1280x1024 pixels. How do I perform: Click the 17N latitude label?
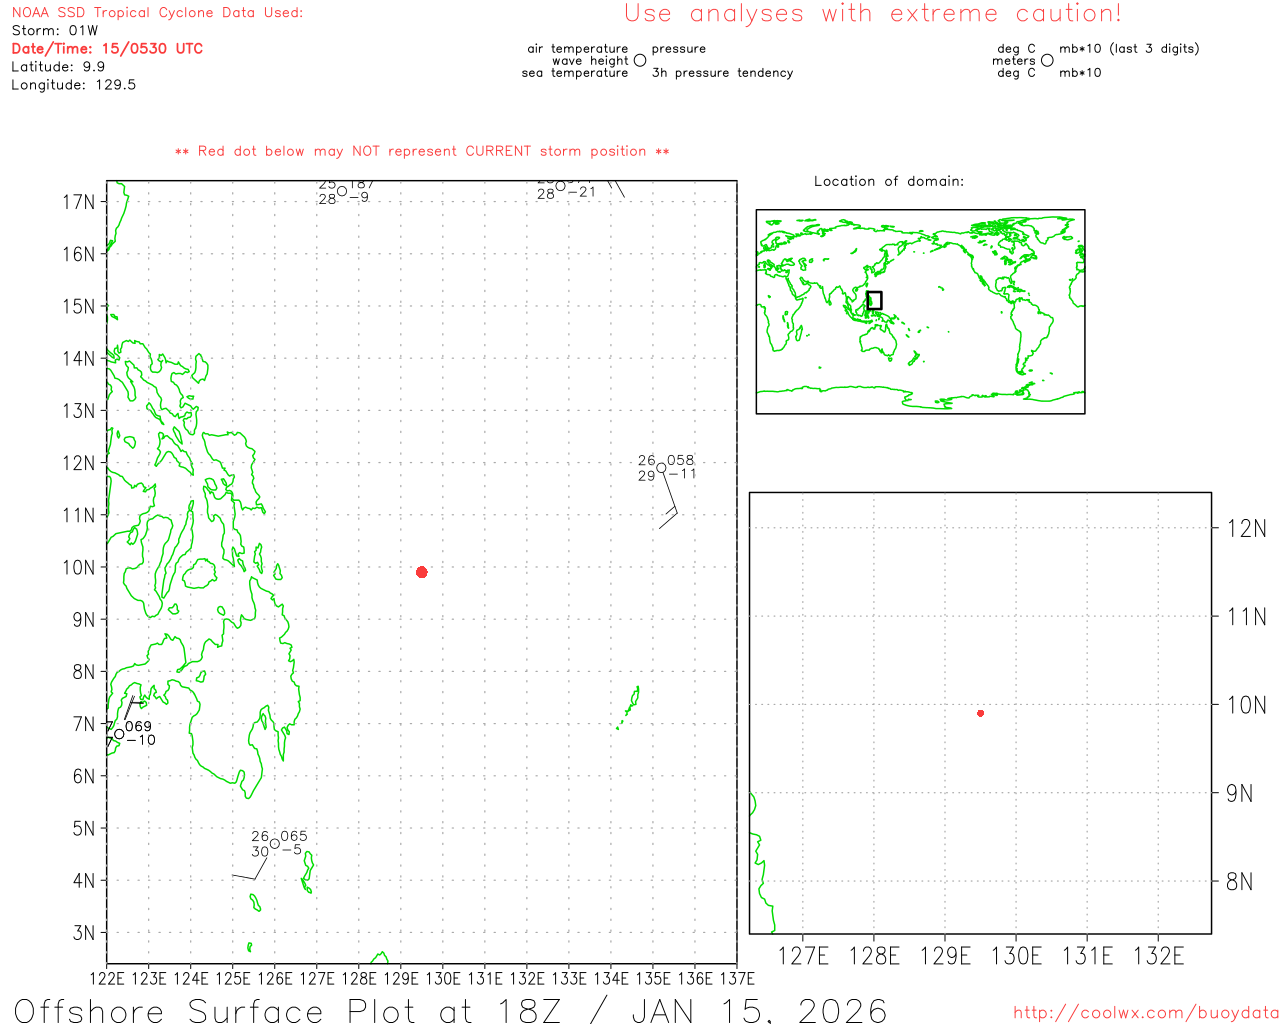[79, 202]
